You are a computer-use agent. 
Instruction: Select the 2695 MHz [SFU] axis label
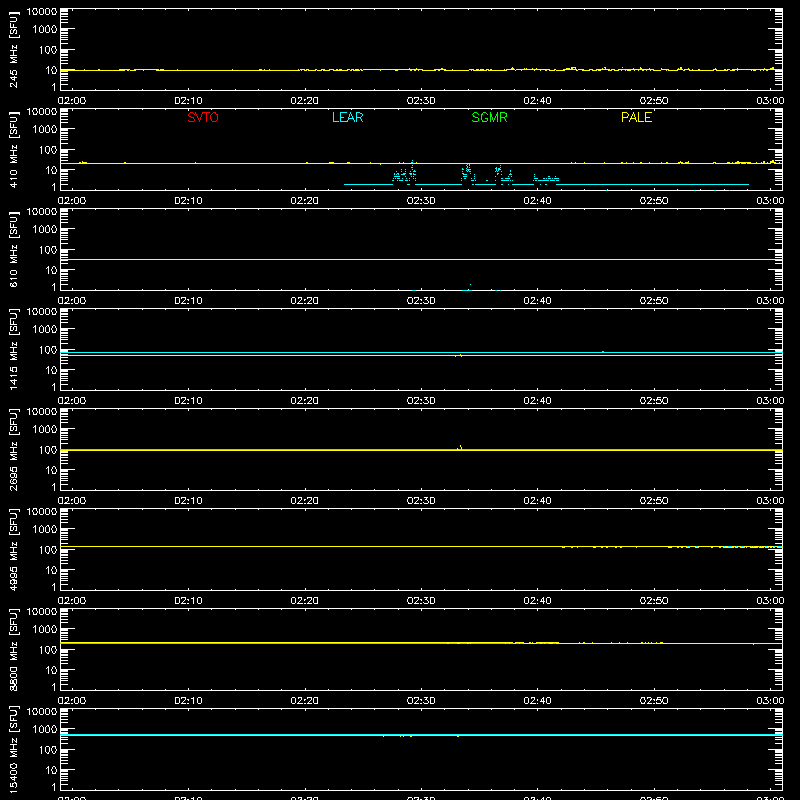[13, 449]
